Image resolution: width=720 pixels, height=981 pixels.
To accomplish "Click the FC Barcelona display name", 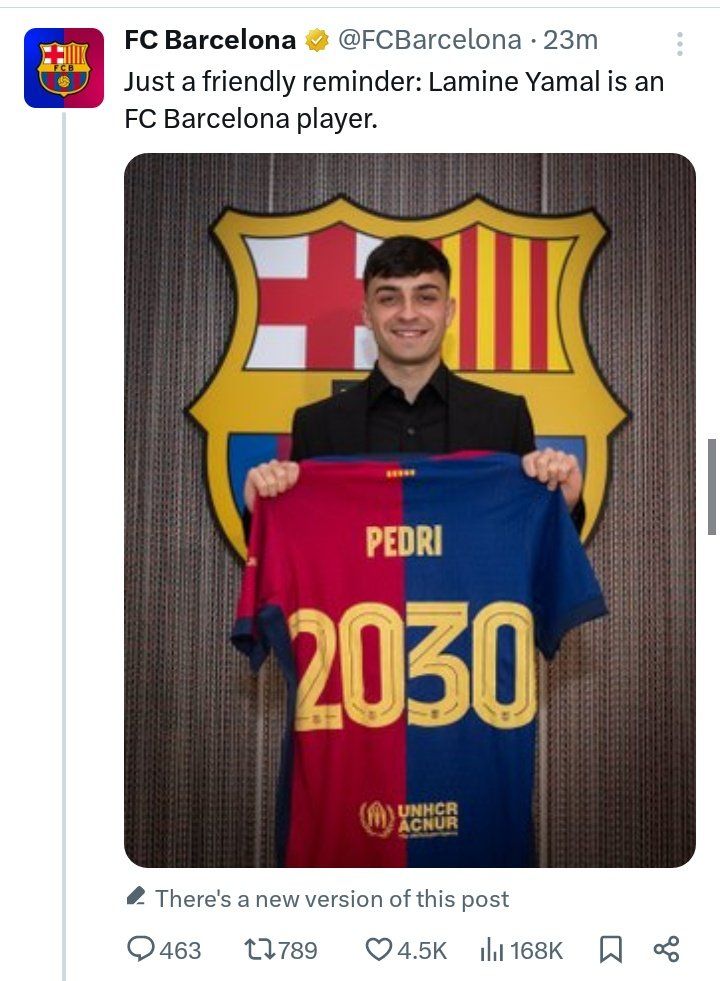I will click(210, 40).
